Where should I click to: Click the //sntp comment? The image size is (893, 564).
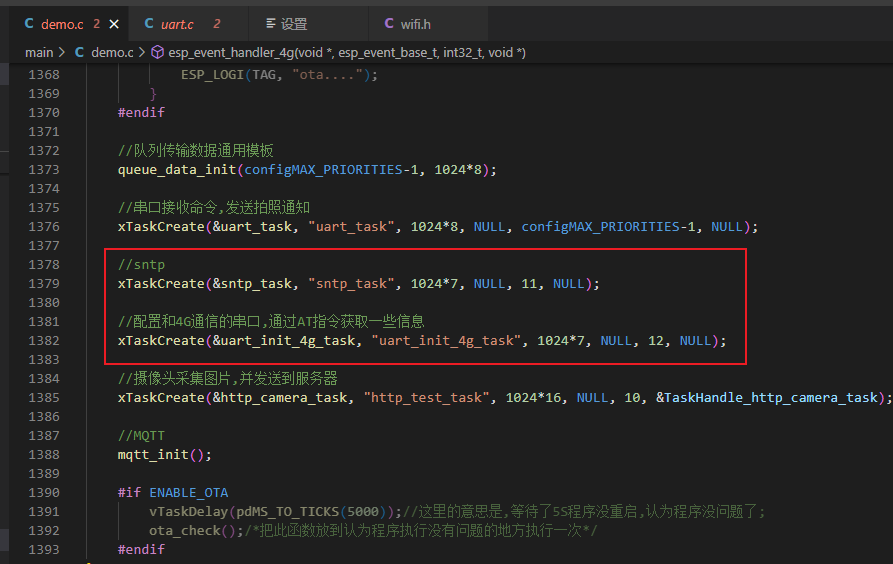pyautogui.click(x=141, y=265)
